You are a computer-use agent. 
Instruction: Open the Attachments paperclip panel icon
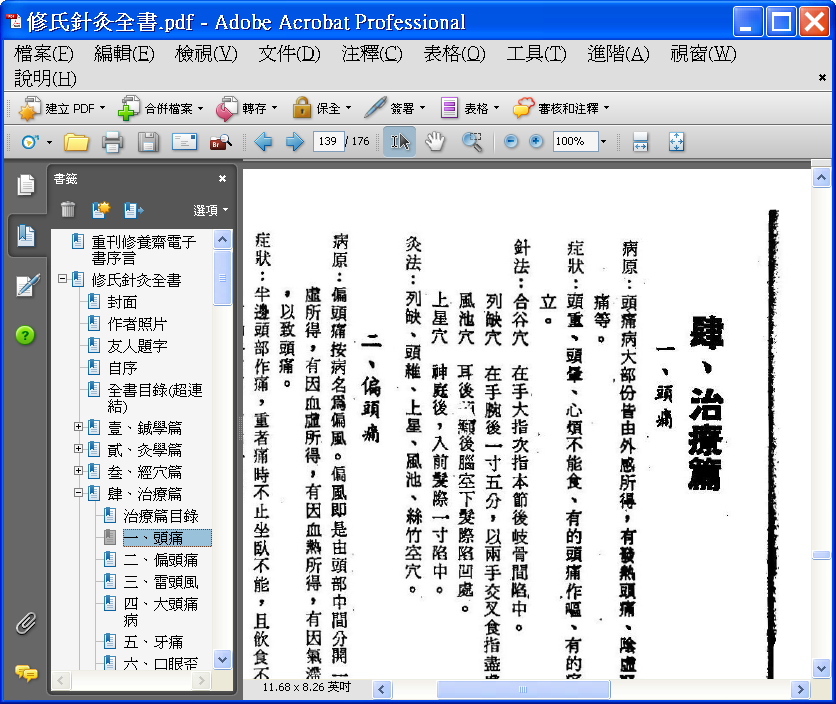(x=26, y=623)
